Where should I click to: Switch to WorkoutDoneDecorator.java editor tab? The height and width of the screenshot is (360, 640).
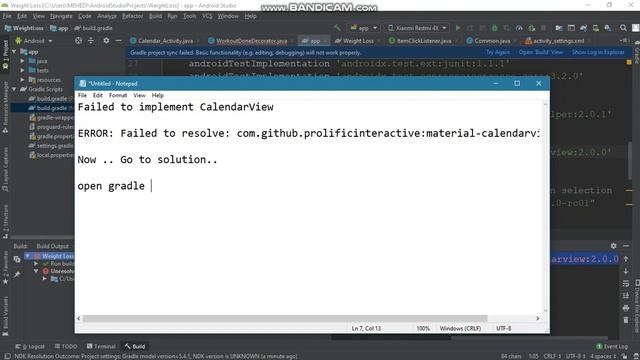pyautogui.click(x=251, y=41)
